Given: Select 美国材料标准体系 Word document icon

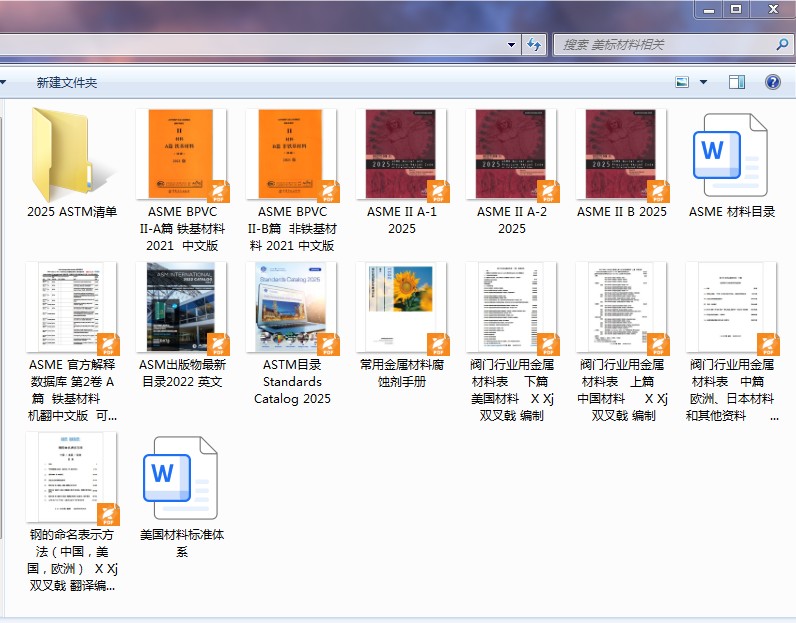Looking at the screenshot, I should tap(180, 477).
